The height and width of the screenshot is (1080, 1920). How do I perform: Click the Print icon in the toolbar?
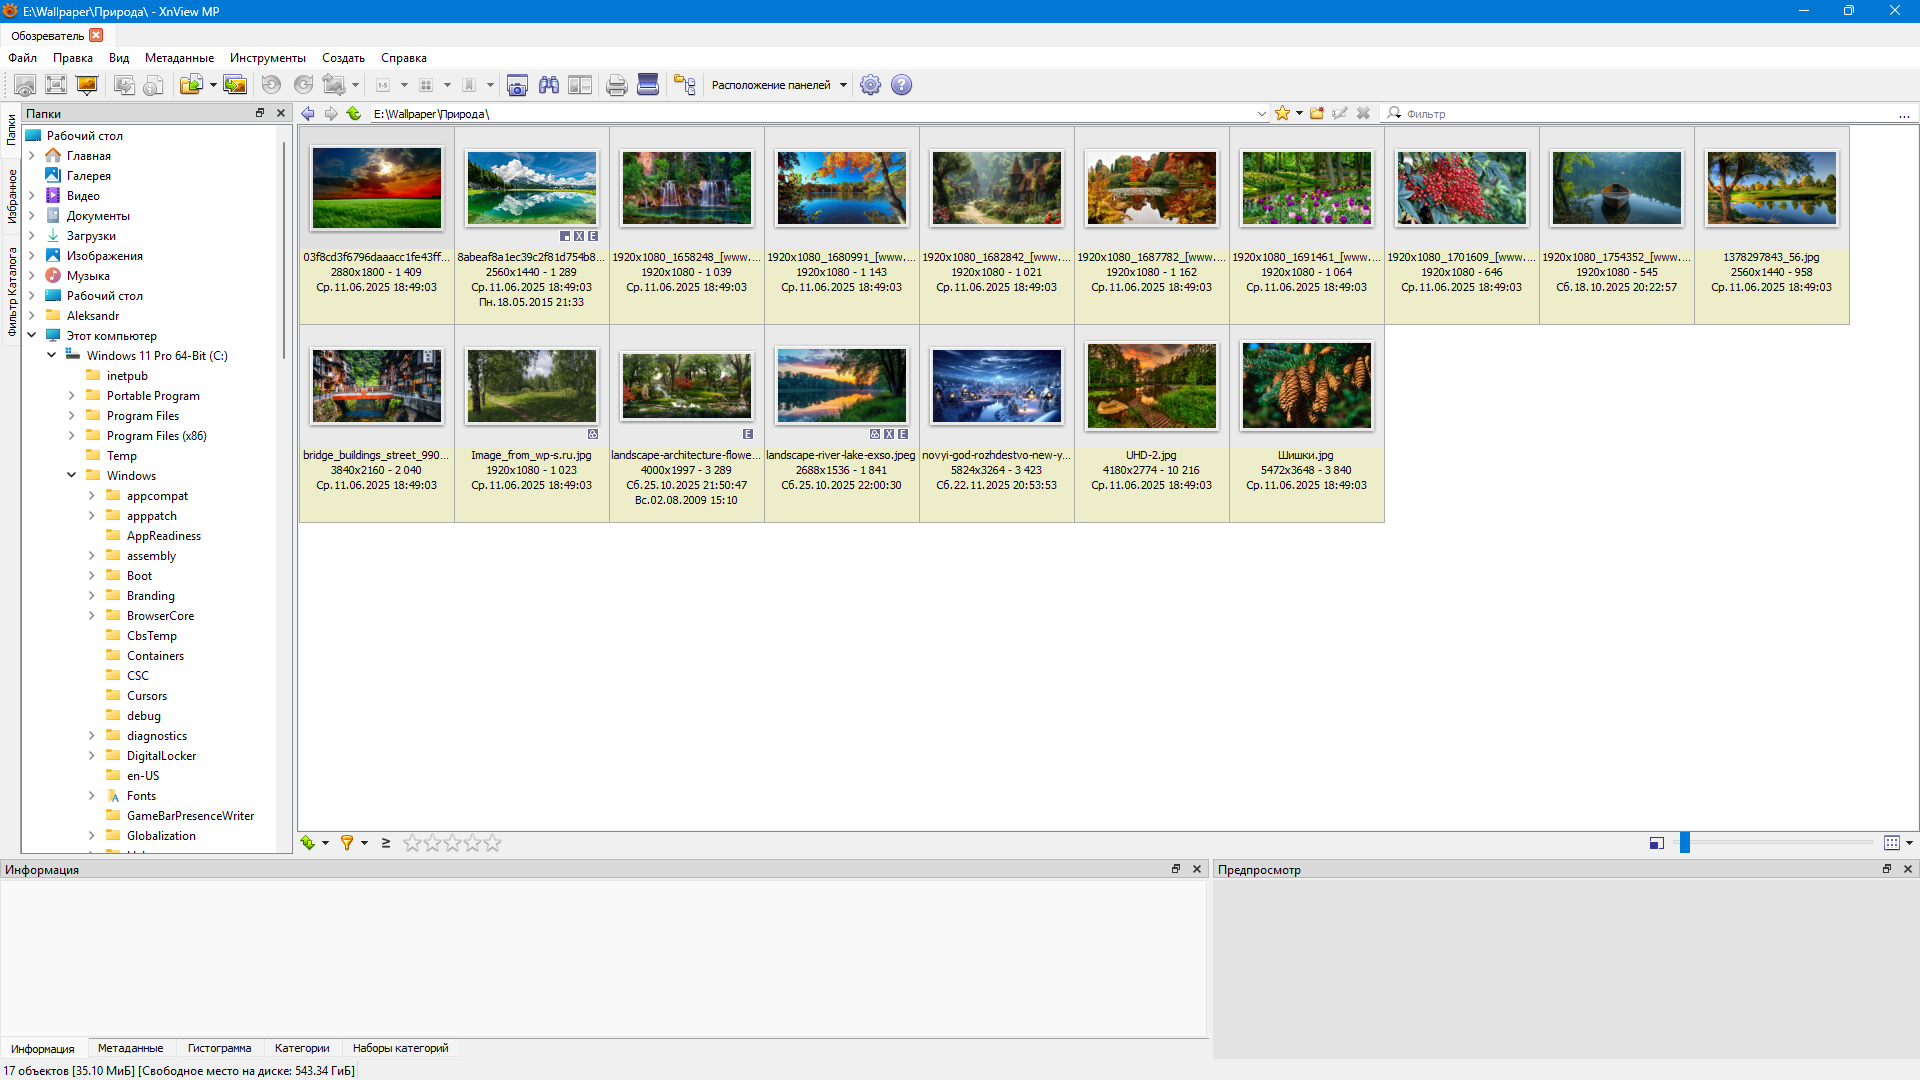click(616, 85)
